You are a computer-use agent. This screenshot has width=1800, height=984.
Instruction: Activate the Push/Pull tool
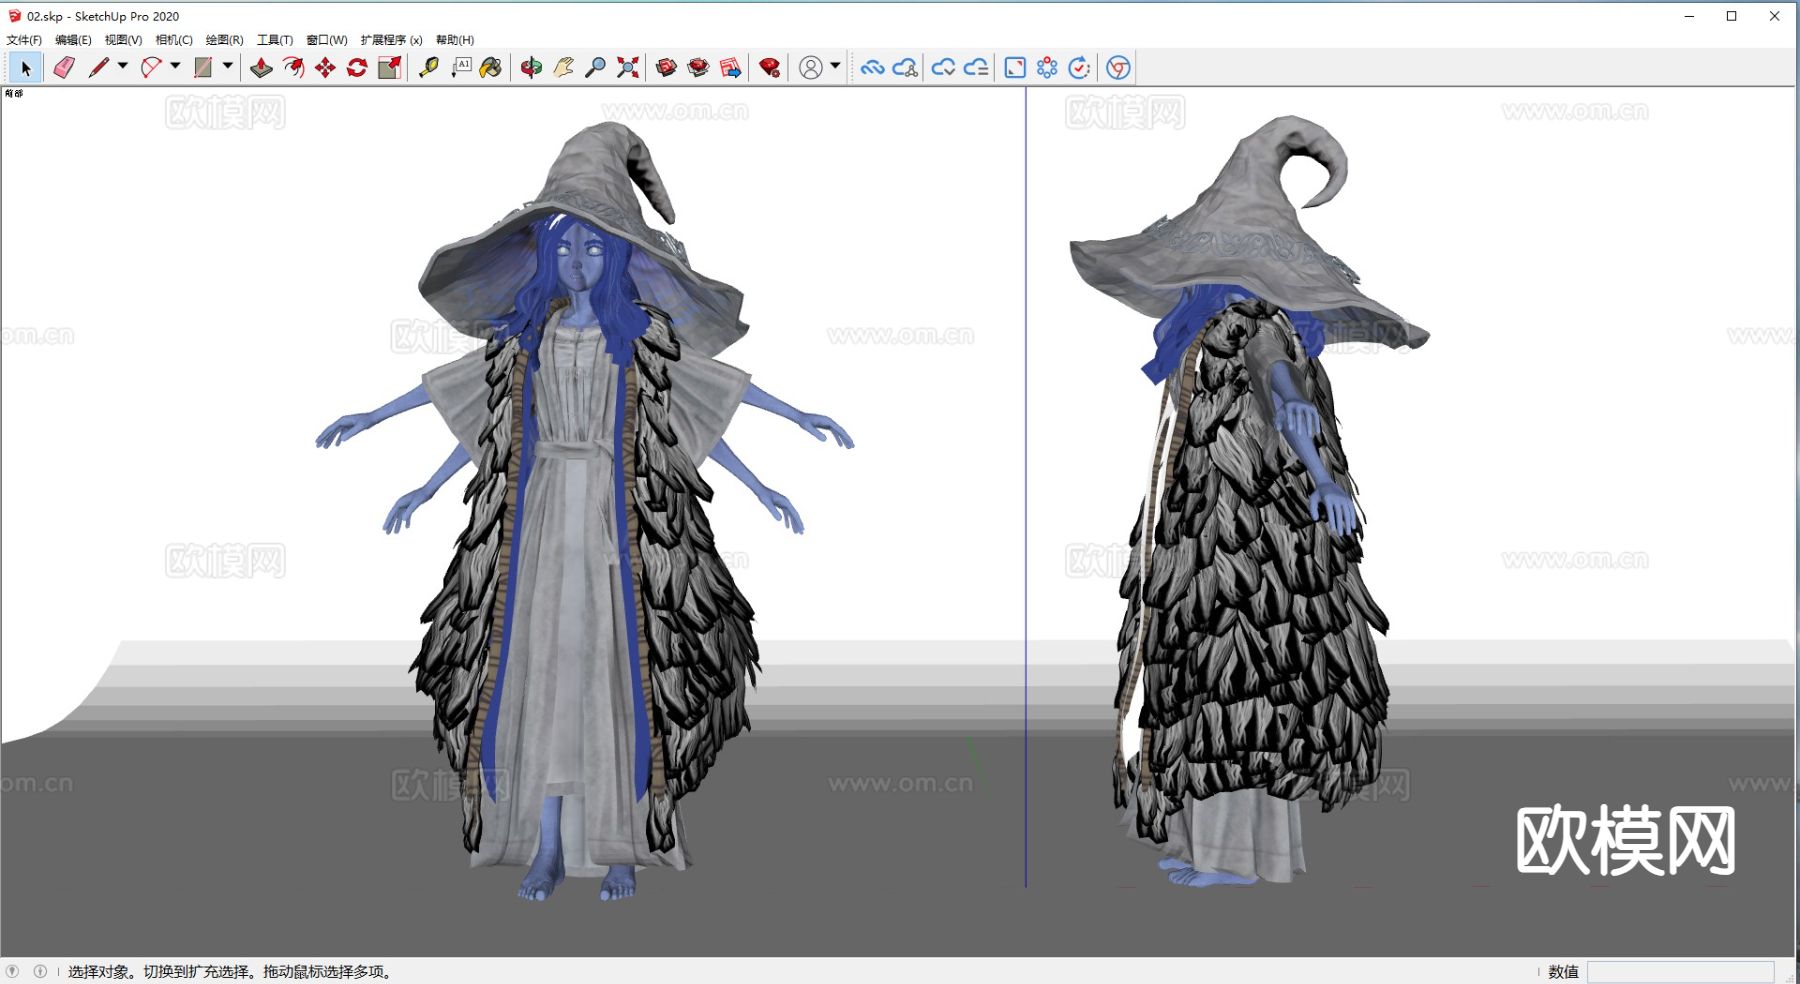point(261,67)
